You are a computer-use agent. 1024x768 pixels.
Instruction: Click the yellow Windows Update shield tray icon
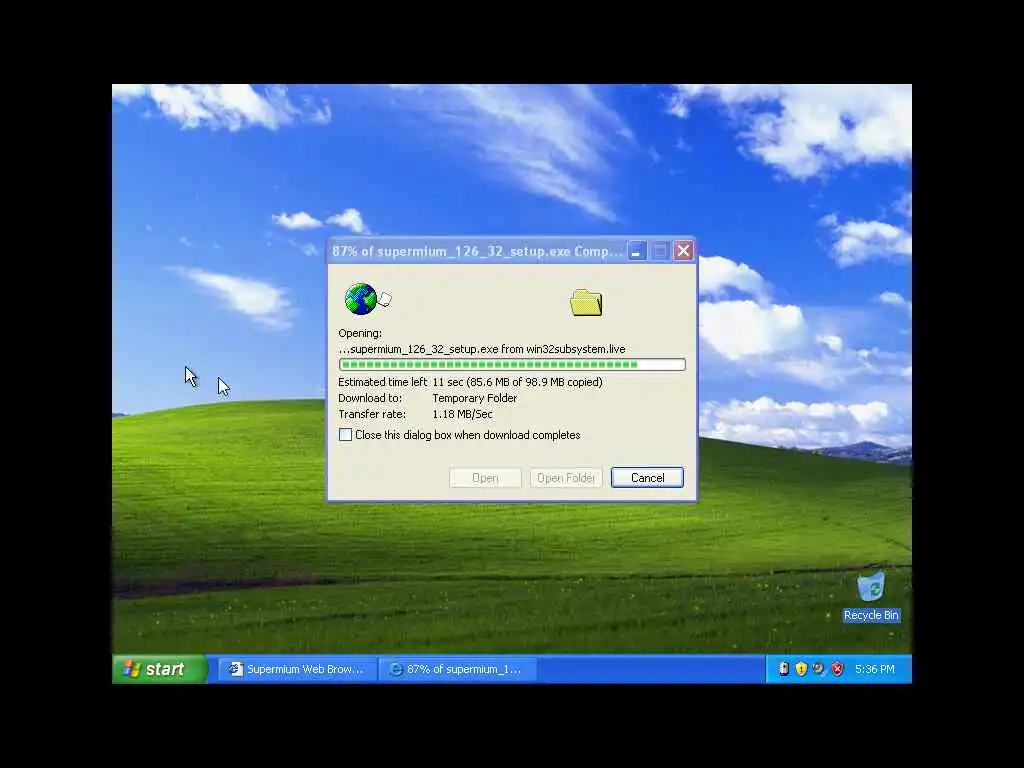(x=801, y=669)
